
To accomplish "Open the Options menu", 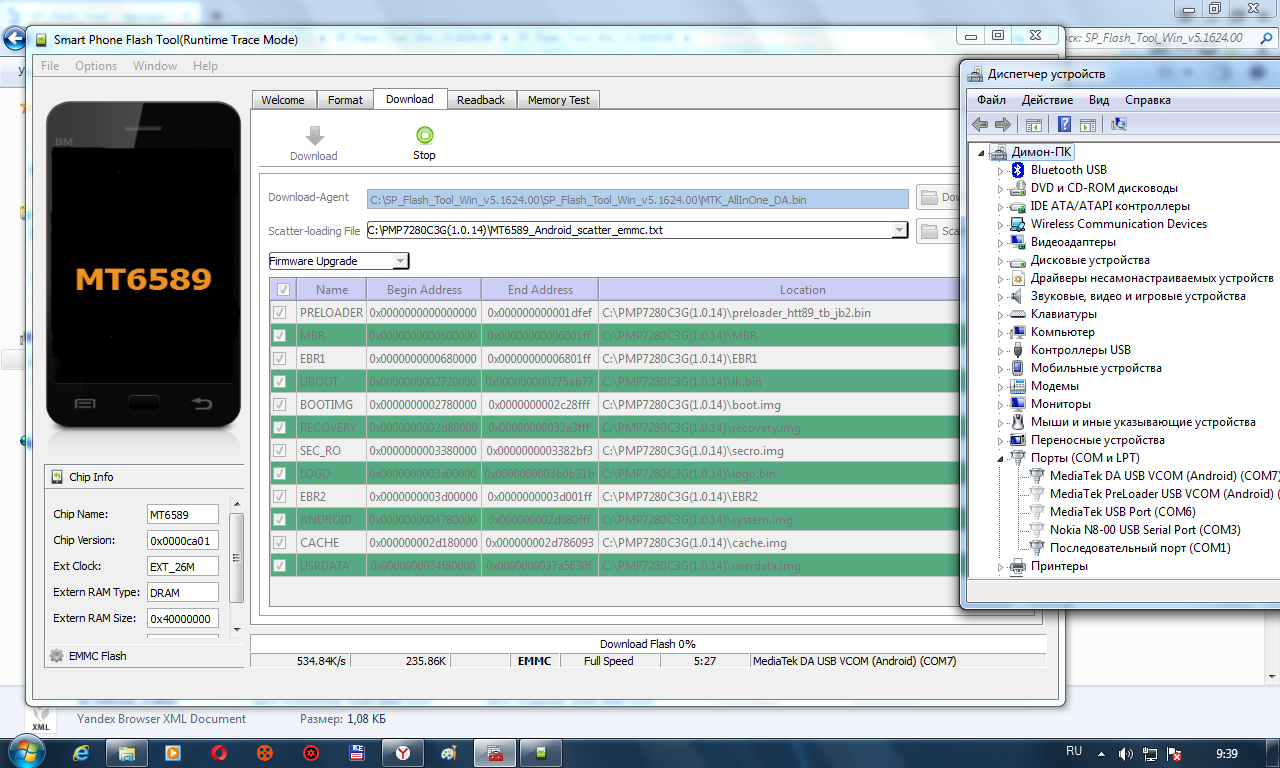I will point(96,66).
